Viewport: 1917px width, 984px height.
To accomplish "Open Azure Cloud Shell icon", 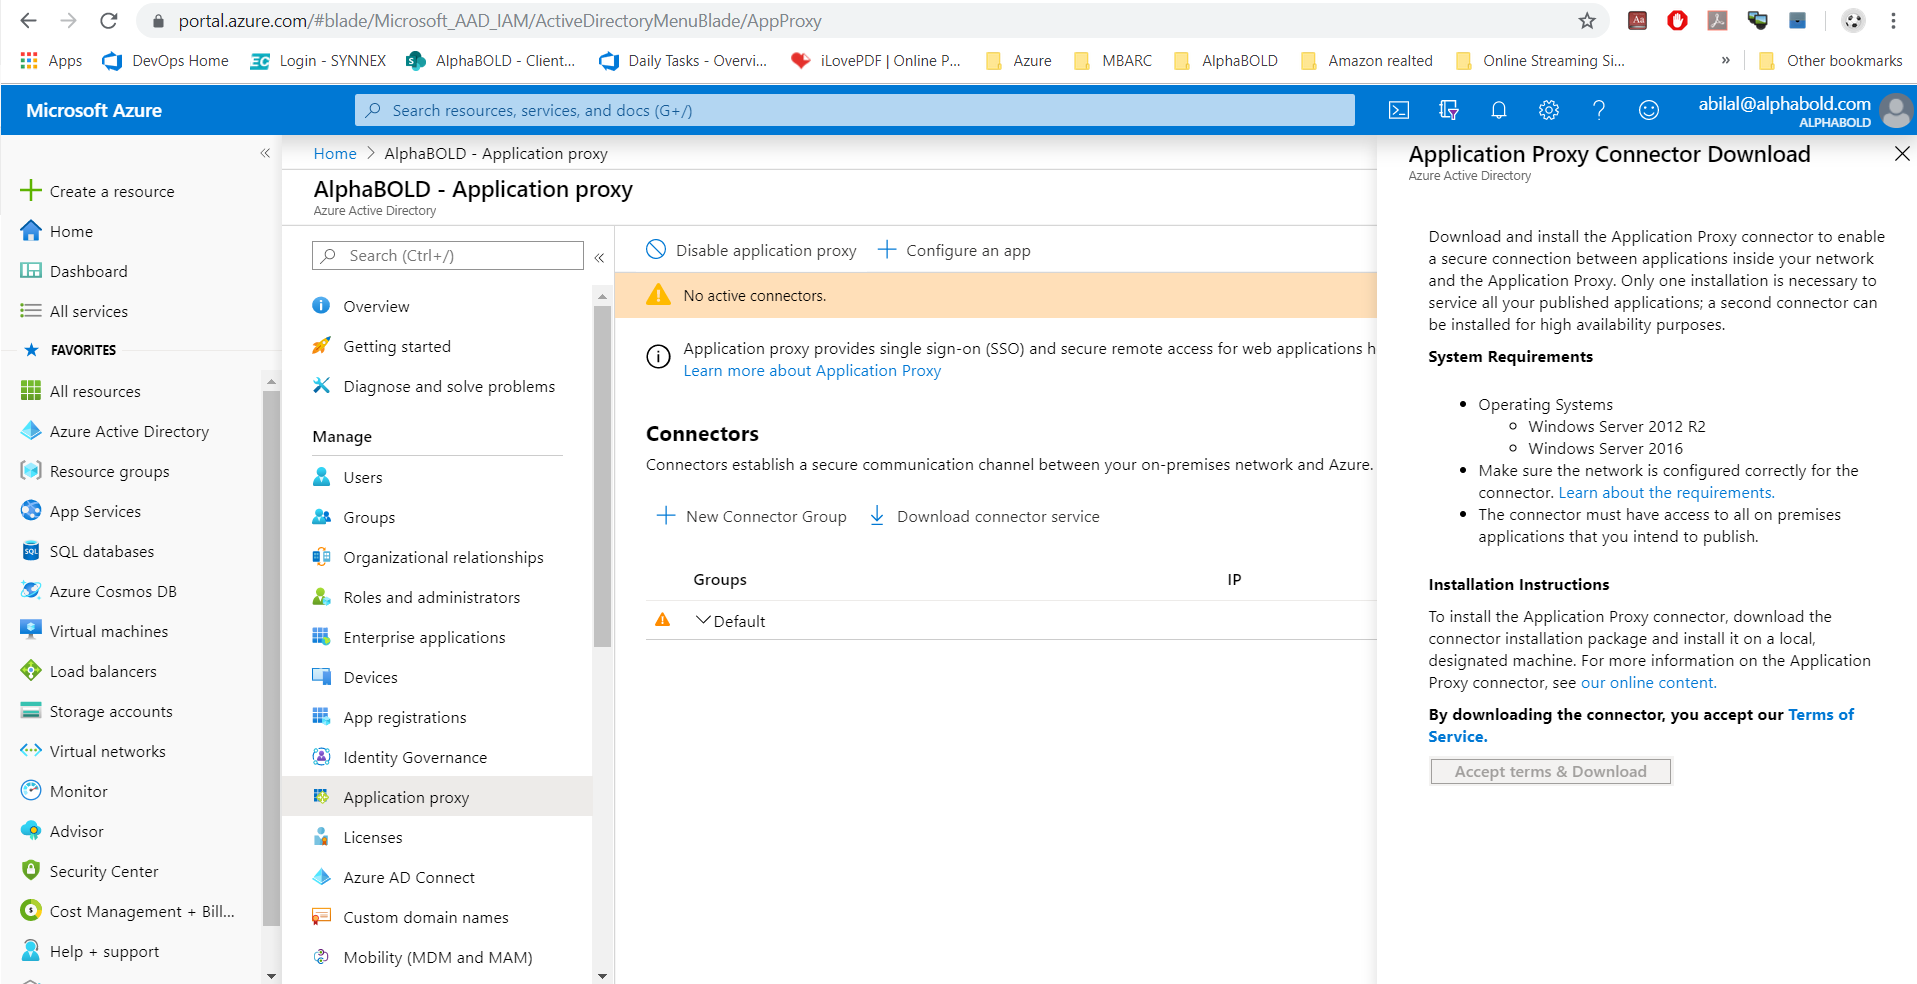I will [1398, 110].
